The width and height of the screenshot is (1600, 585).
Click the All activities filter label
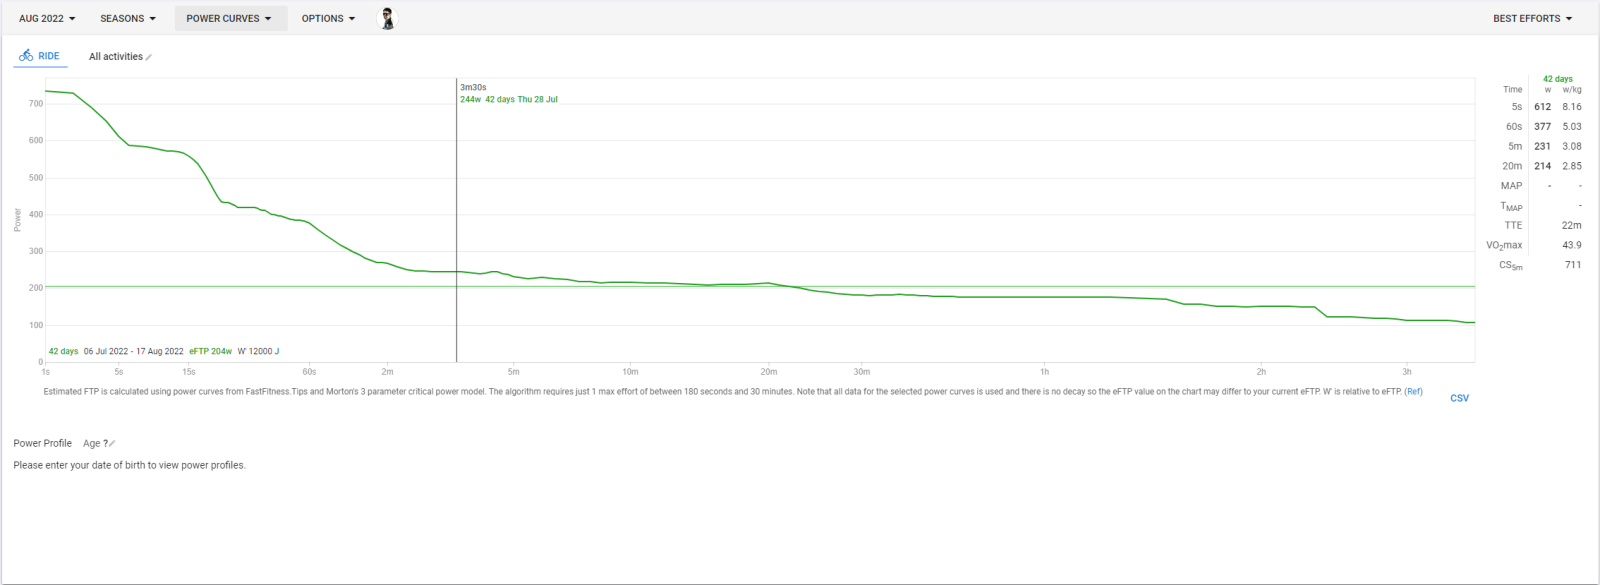point(115,57)
